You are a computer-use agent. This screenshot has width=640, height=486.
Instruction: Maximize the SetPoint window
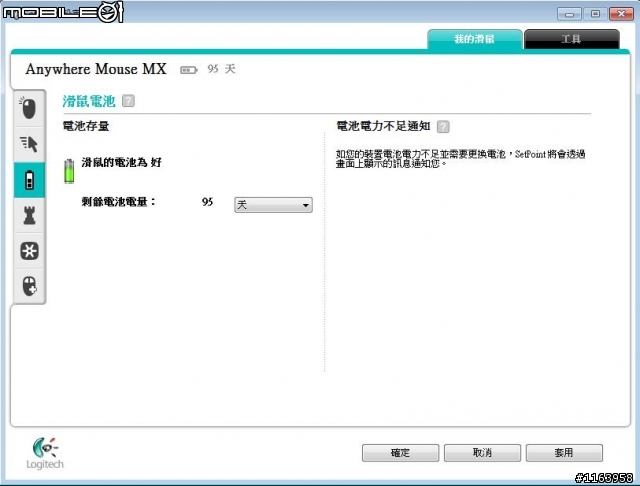[595, 14]
